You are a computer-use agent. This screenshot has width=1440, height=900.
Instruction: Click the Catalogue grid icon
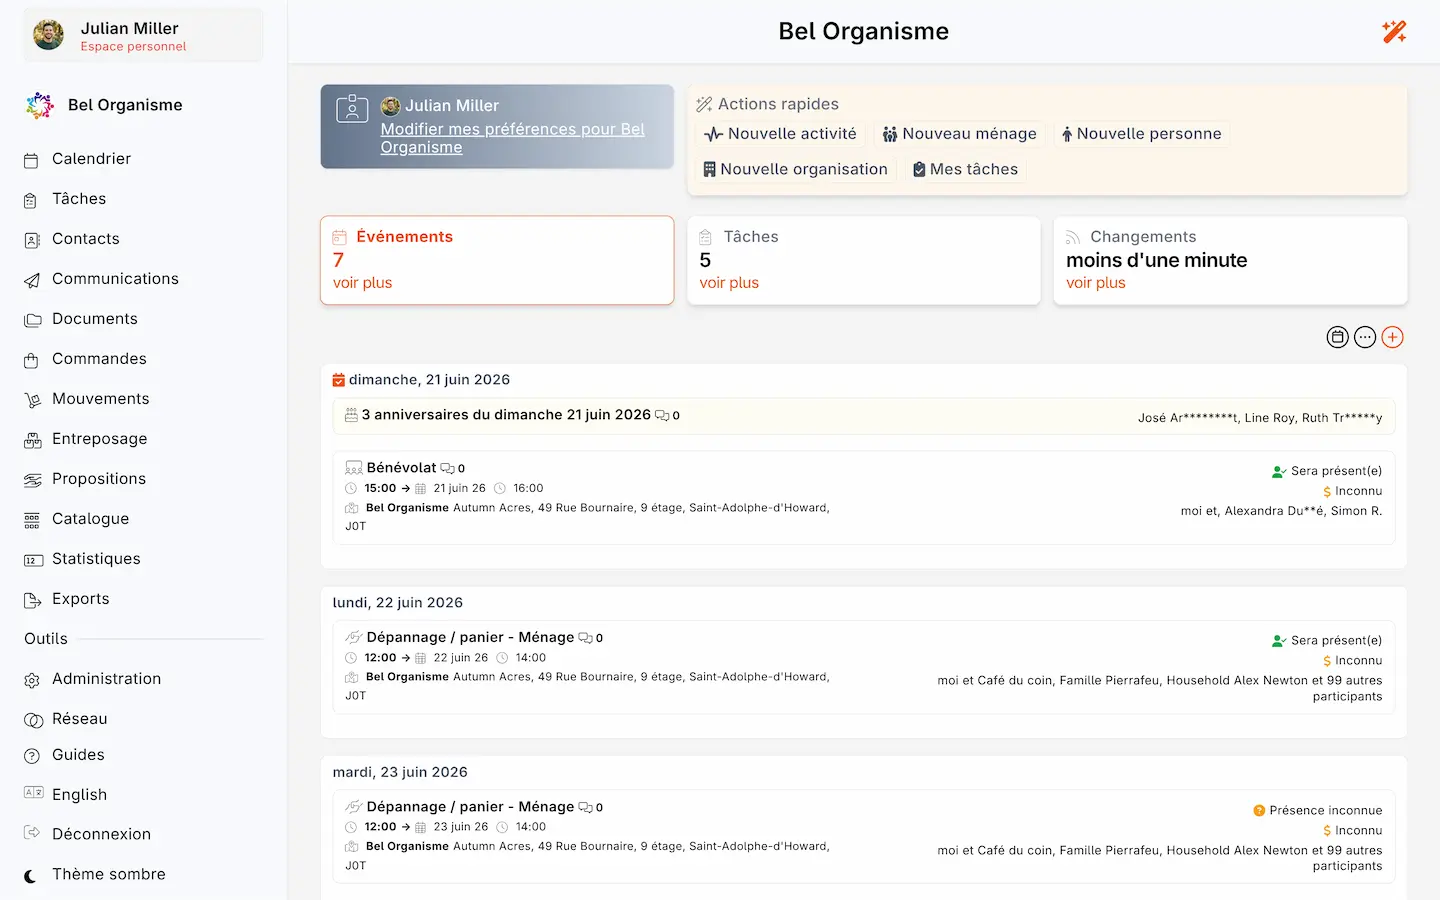point(32,520)
